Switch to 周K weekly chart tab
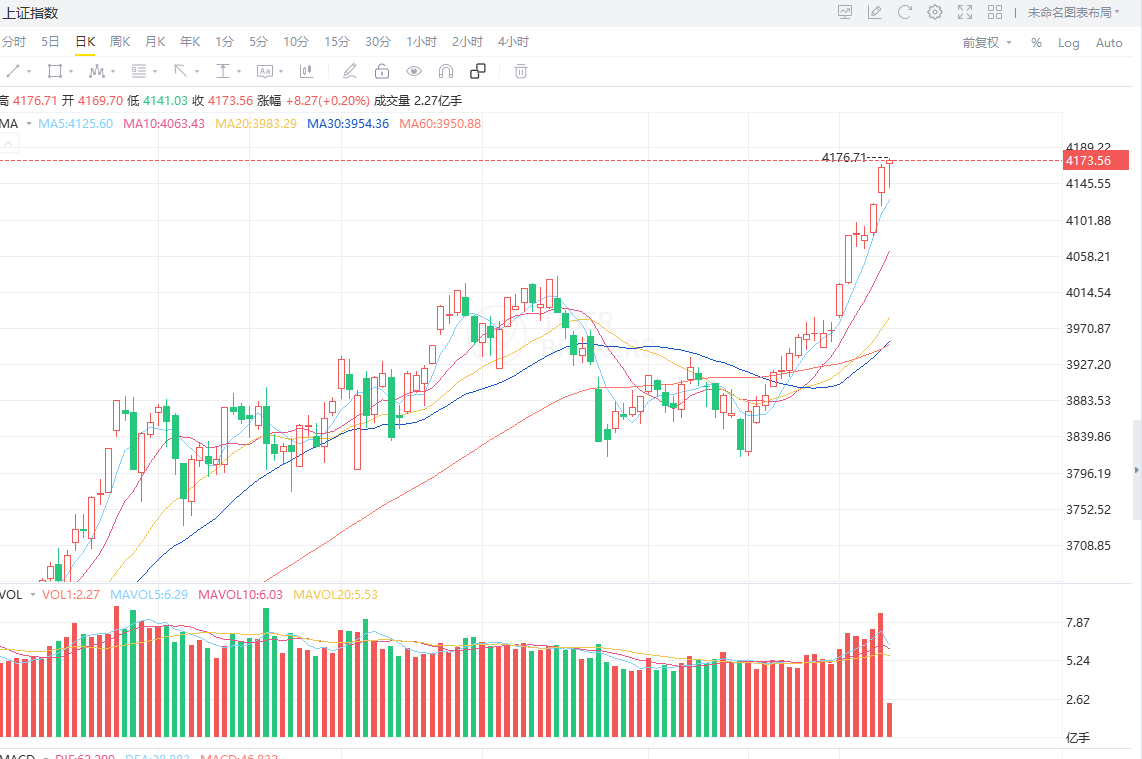The width and height of the screenshot is (1142, 759). pos(120,42)
